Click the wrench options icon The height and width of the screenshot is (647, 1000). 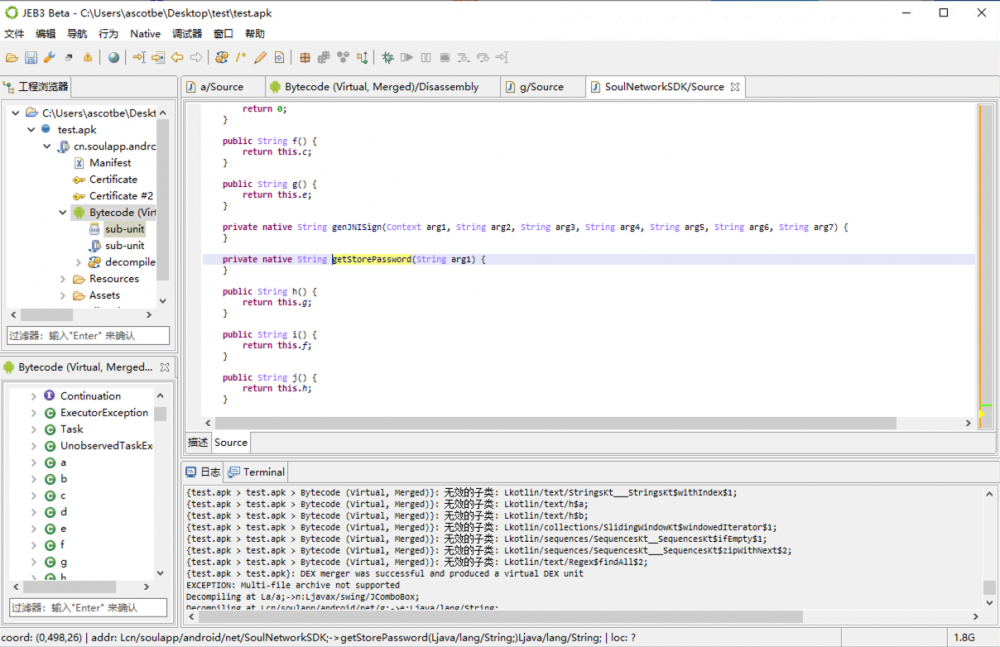(x=49, y=58)
